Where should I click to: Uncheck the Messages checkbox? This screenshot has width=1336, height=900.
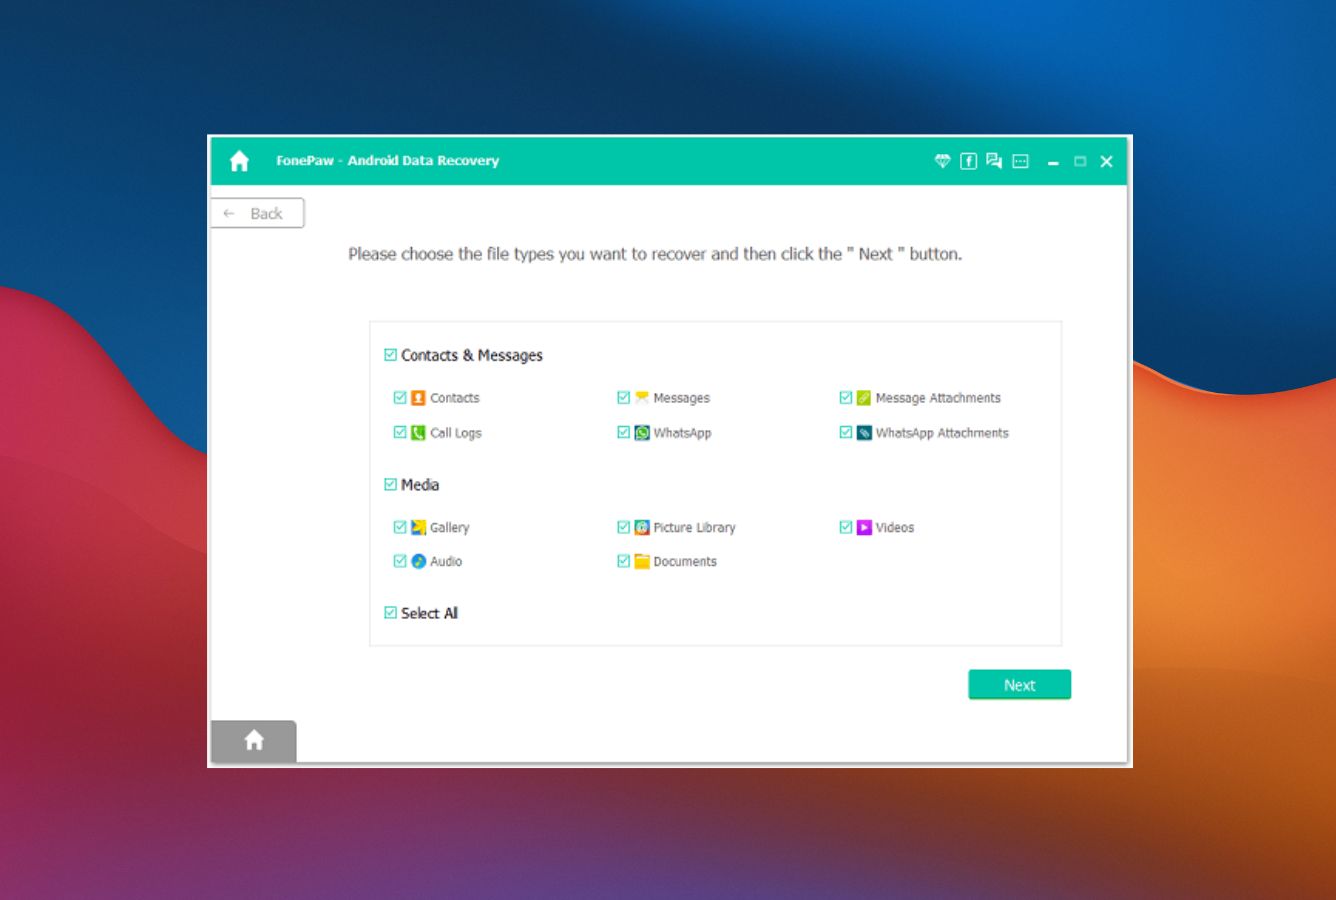624,398
